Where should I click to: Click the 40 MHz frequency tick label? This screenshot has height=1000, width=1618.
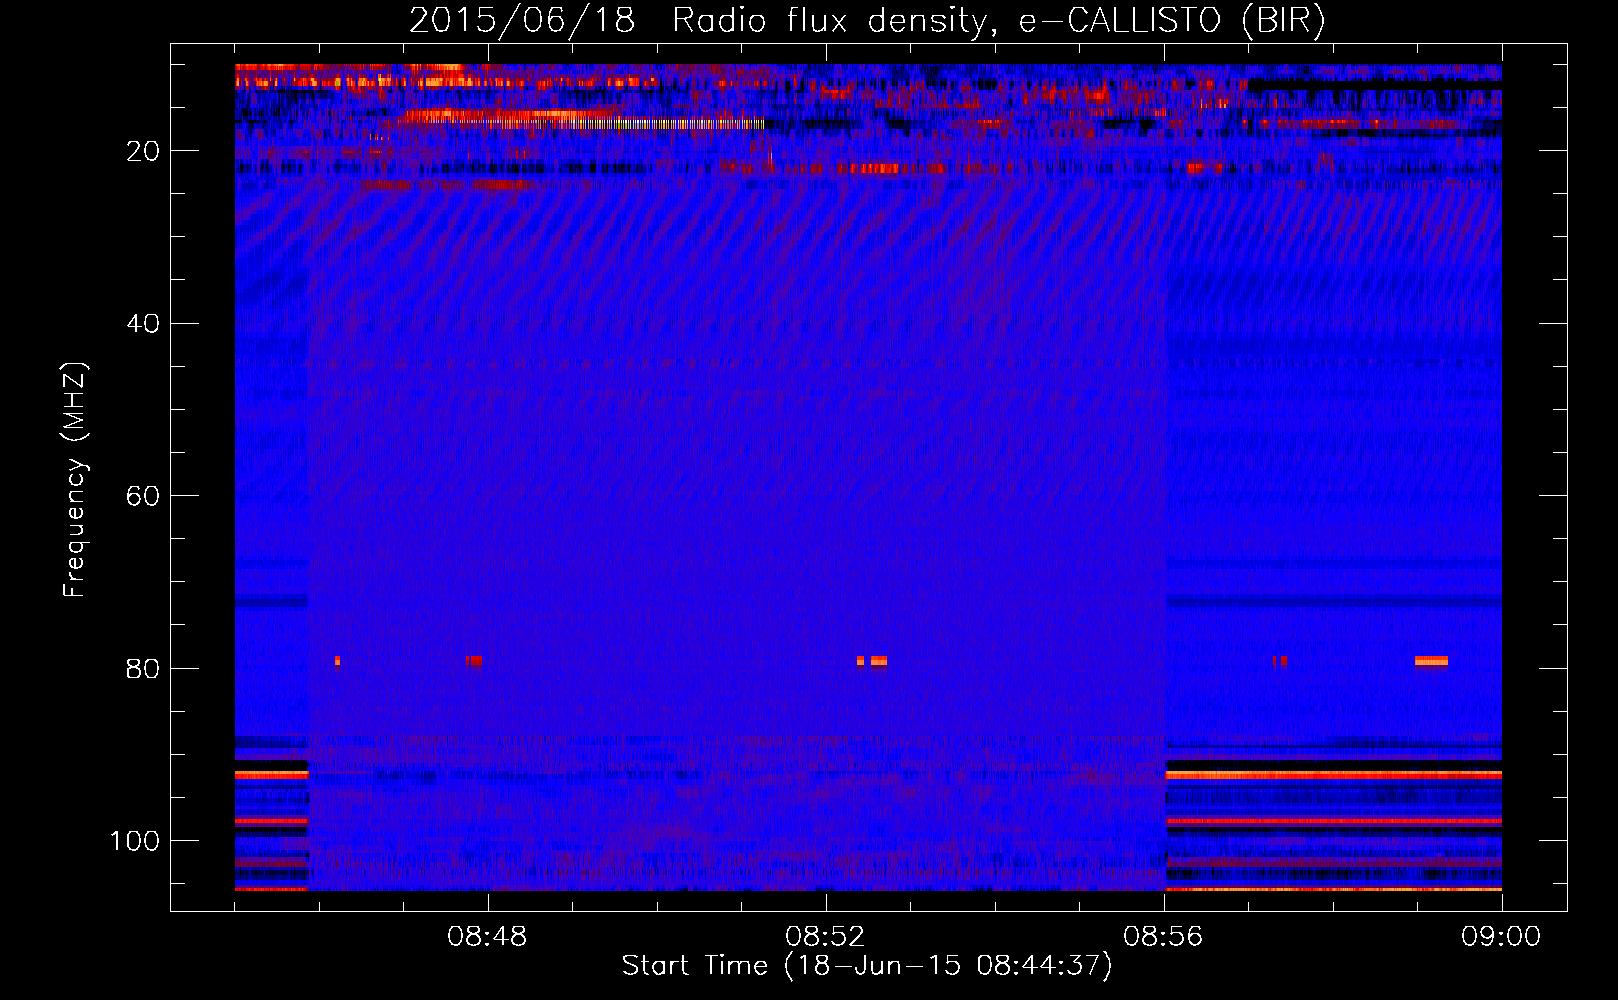(143, 324)
